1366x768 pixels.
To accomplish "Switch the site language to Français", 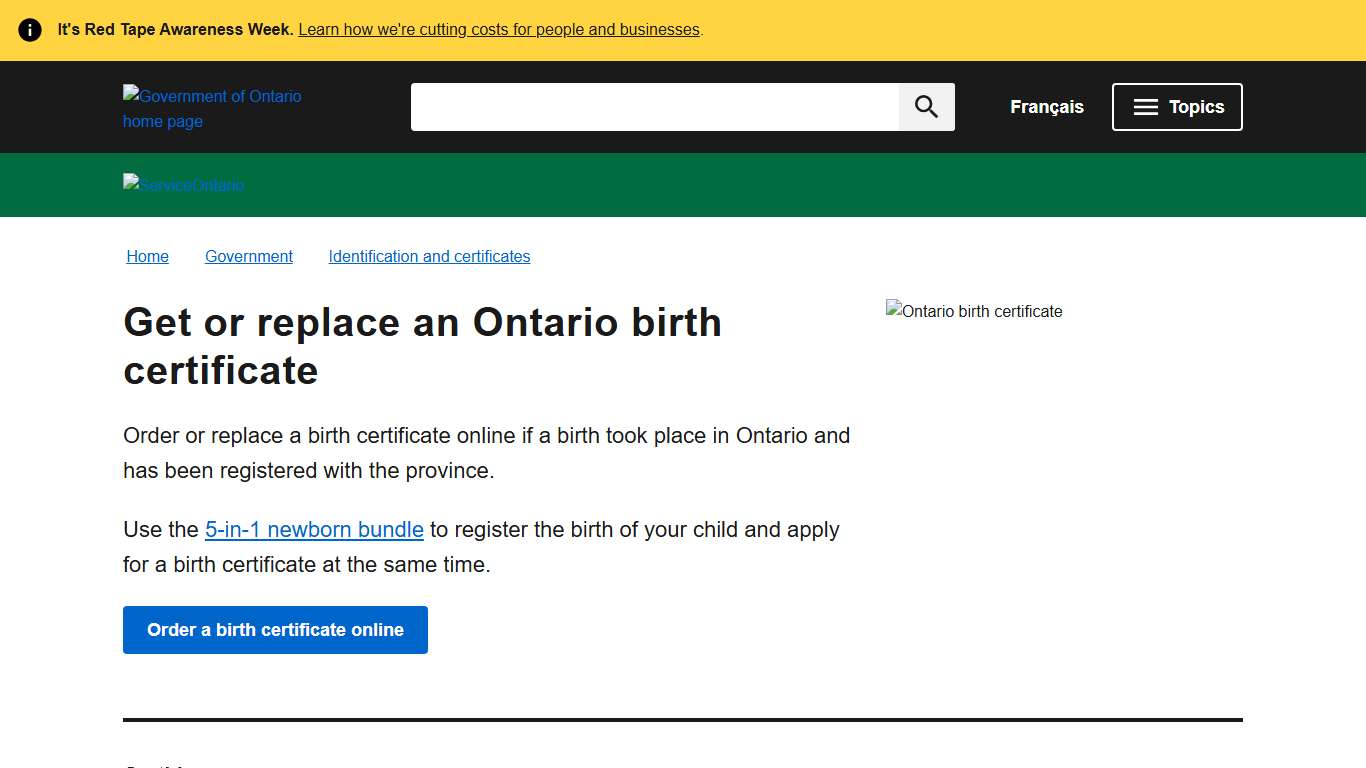I will (1046, 107).
